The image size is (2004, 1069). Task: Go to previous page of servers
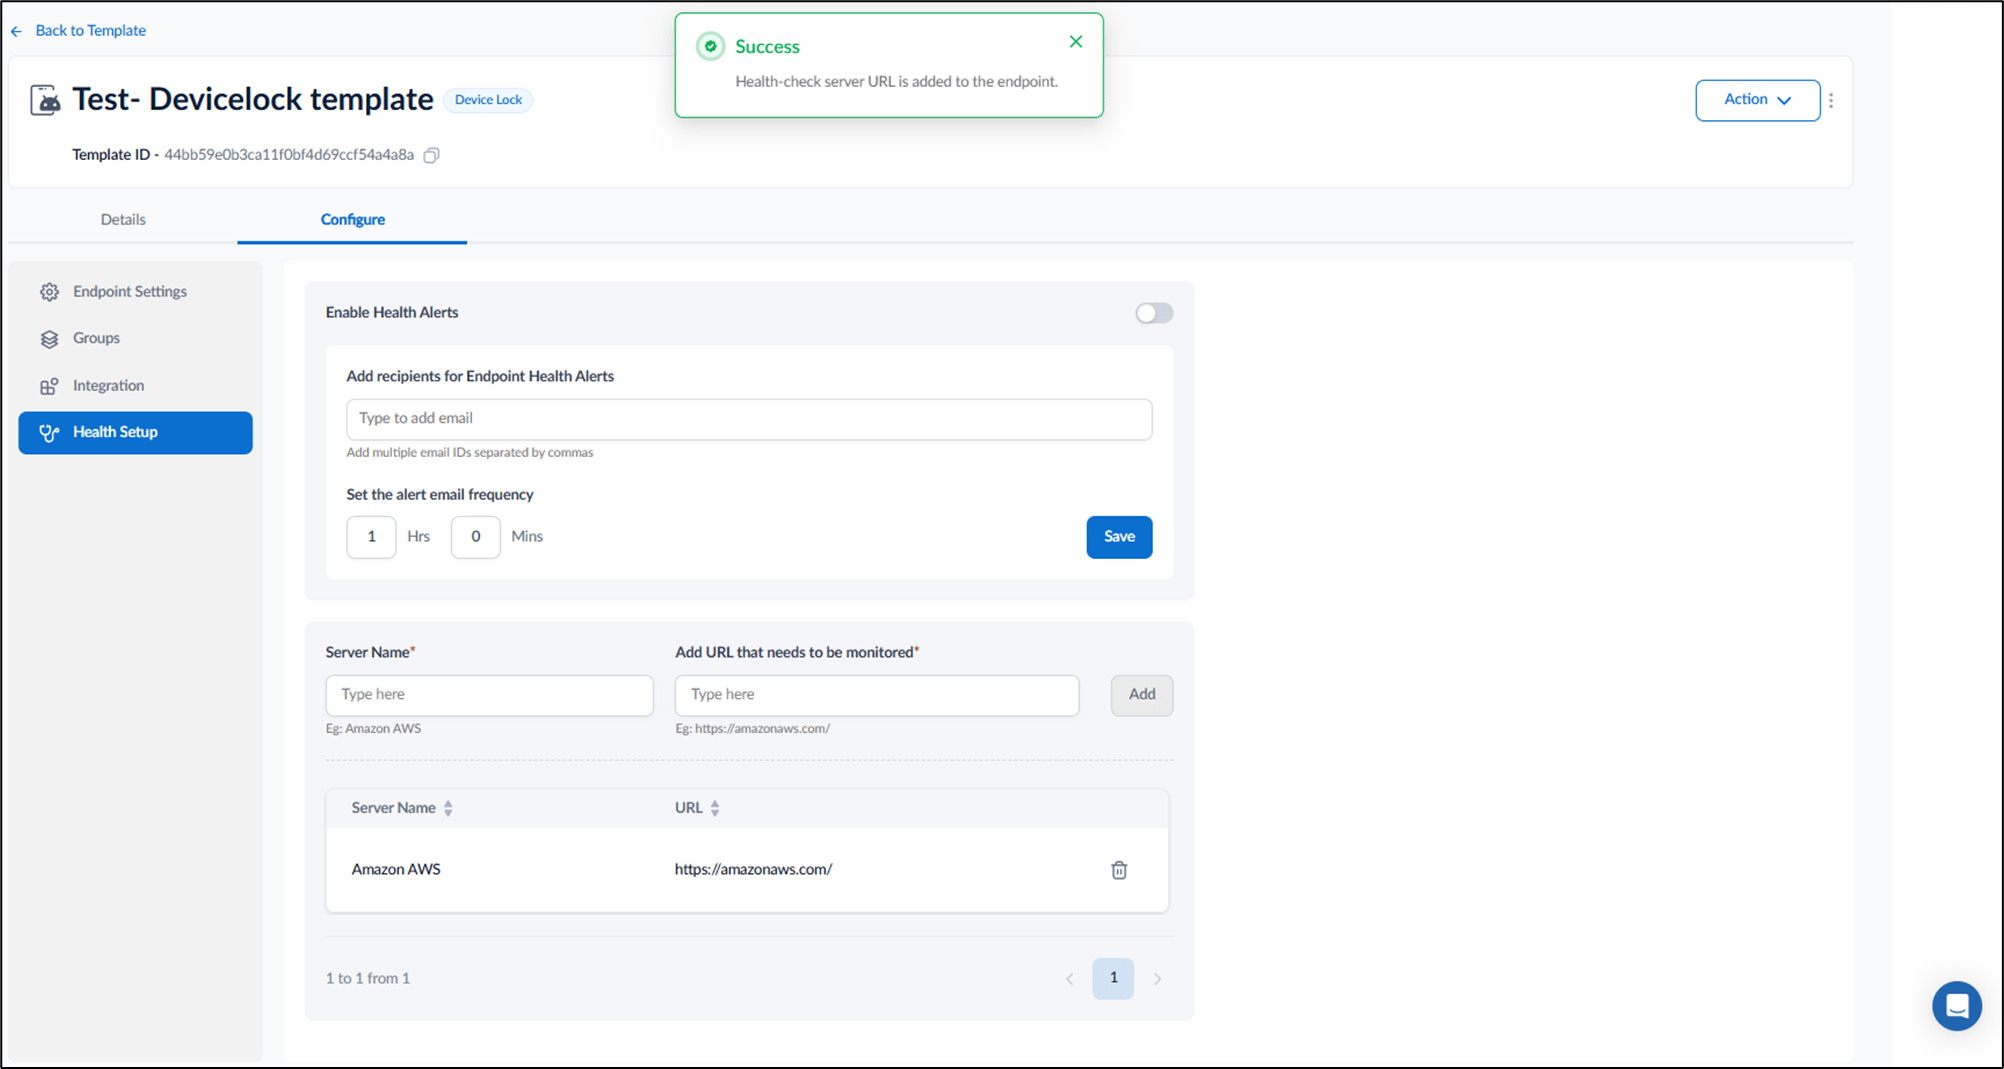pyautogui.click(x=1070, y=979)
